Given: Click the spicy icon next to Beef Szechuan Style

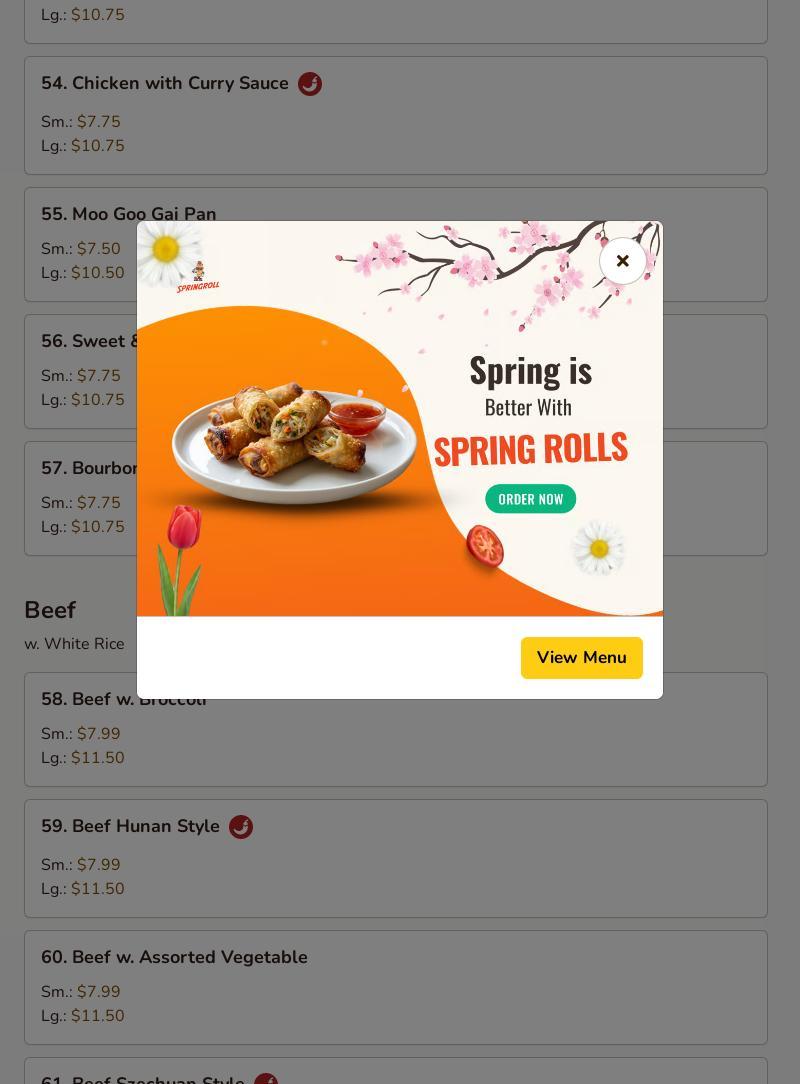Looking at the screenshot, I should point(266,1078).
